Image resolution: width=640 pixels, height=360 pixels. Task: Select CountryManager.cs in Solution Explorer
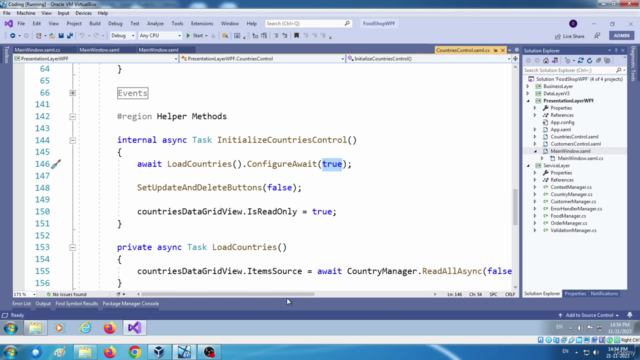pyautogui.click(x=571, y=194)
